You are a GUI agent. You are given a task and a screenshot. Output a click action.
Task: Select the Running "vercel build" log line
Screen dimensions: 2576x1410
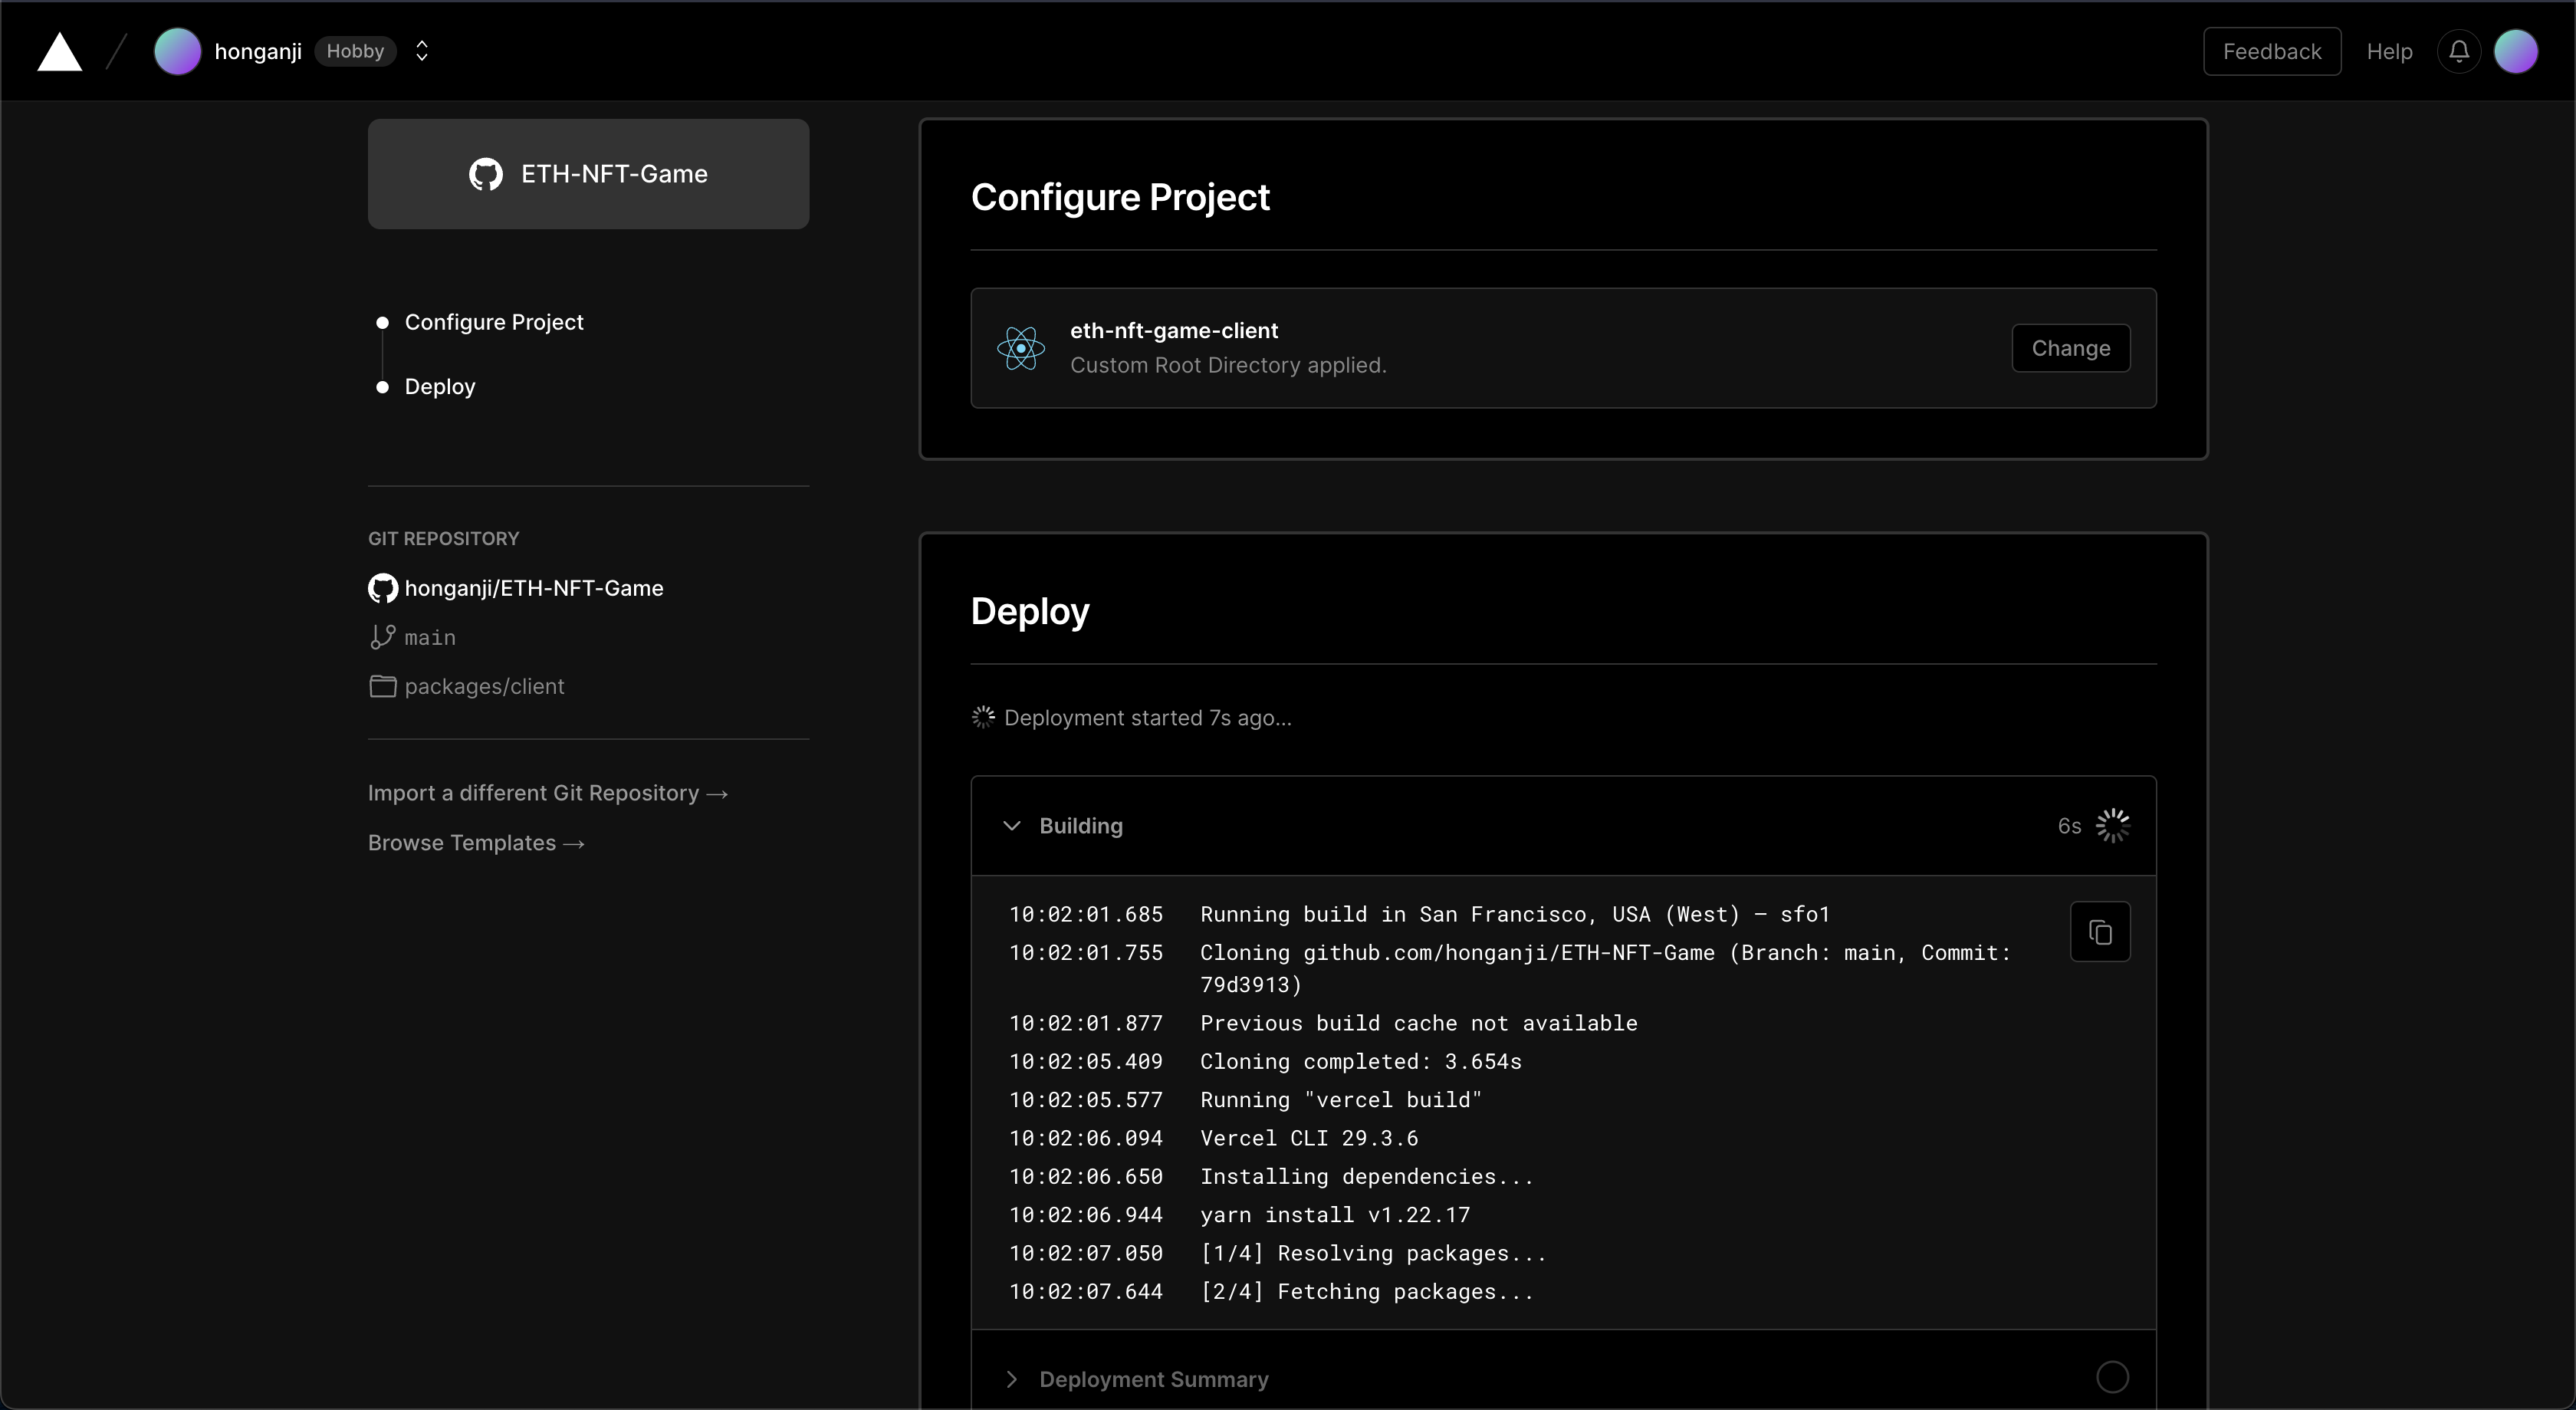click(1341, 1100)
